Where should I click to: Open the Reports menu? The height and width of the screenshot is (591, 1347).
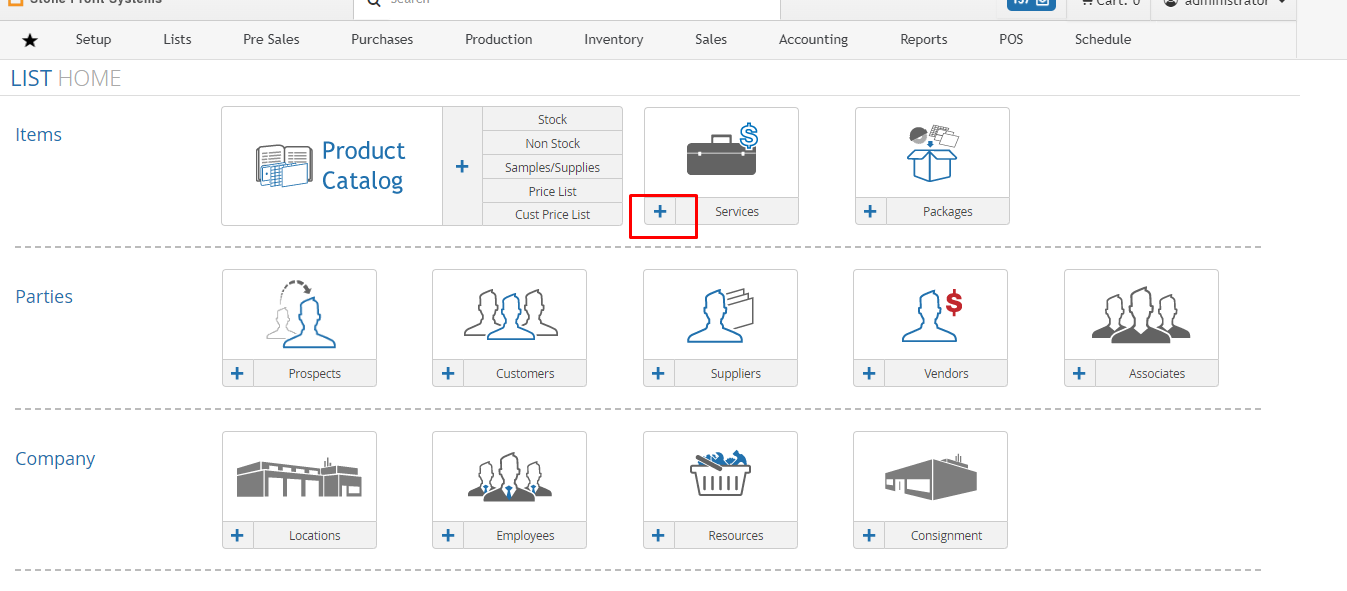pyautogui.click(x=924, y=39)
